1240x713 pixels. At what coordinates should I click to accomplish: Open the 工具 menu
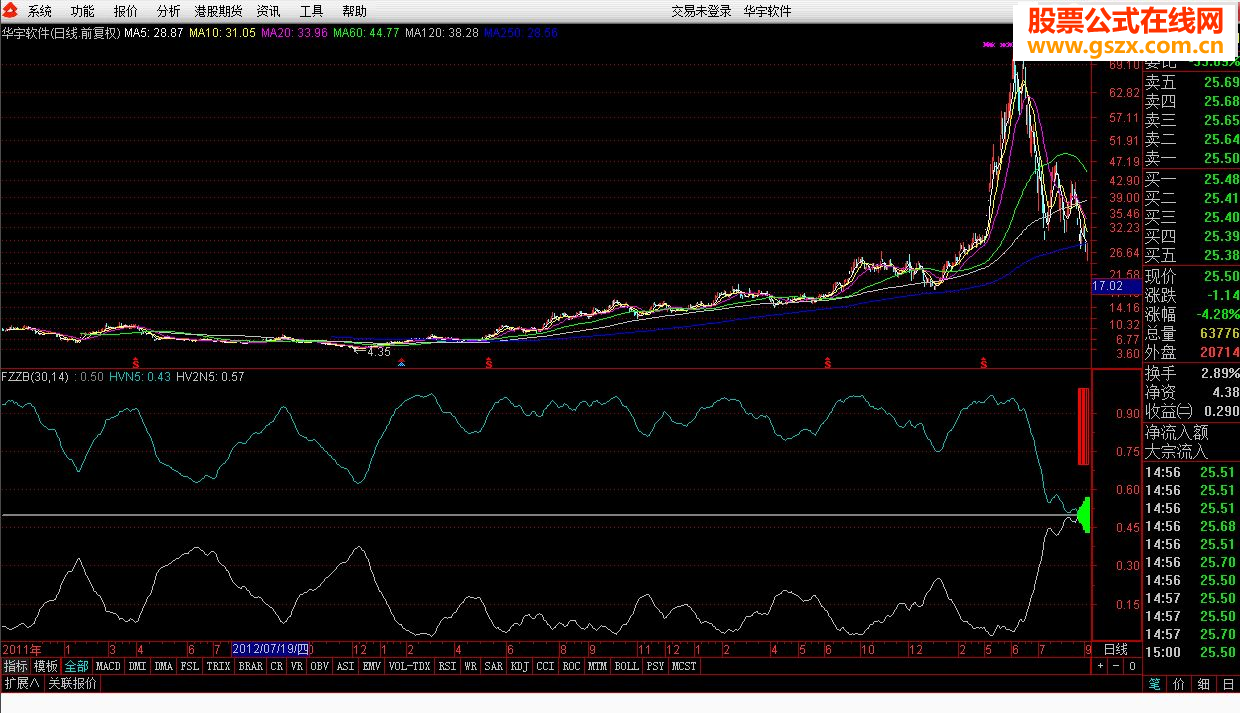tap(312, 11)
